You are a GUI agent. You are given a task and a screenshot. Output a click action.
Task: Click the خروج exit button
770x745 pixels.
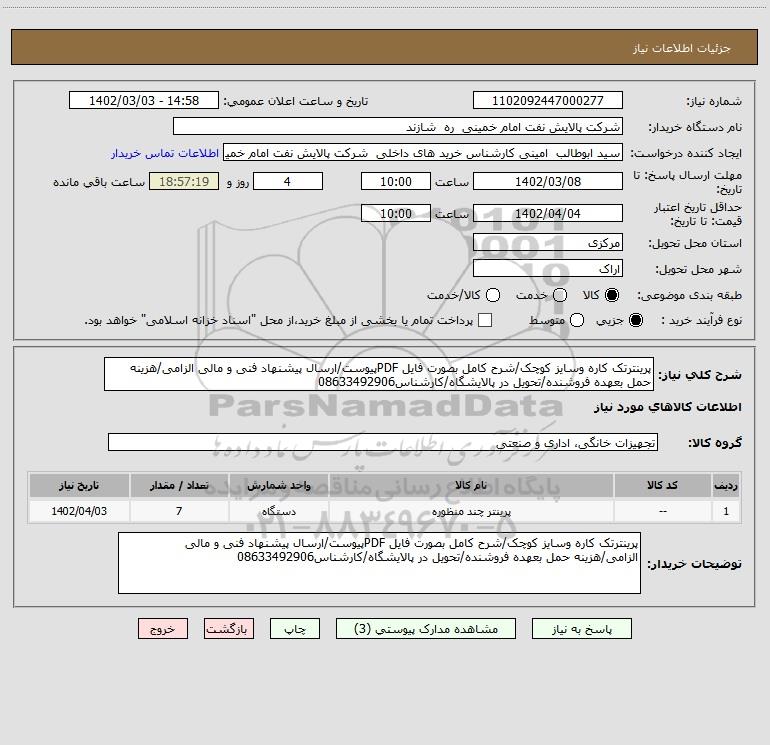(x=163, y=629)
